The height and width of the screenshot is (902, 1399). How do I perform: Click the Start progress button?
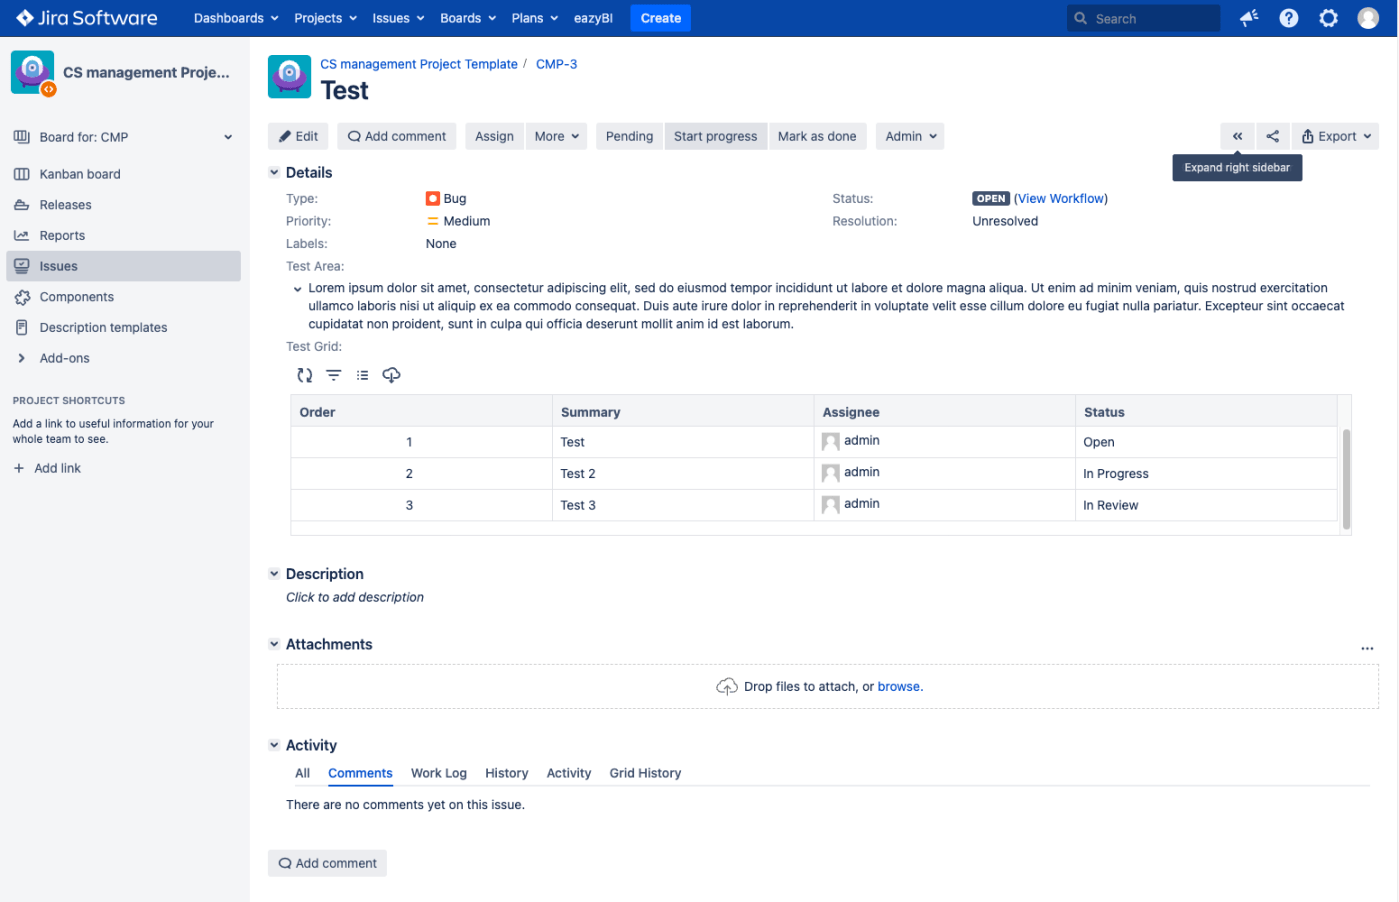(x=715, y=136)
